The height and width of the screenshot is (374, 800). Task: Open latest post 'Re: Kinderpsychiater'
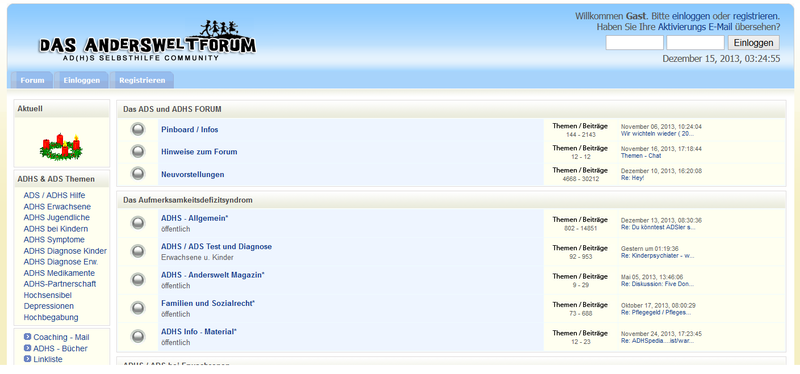pos(657,256)
